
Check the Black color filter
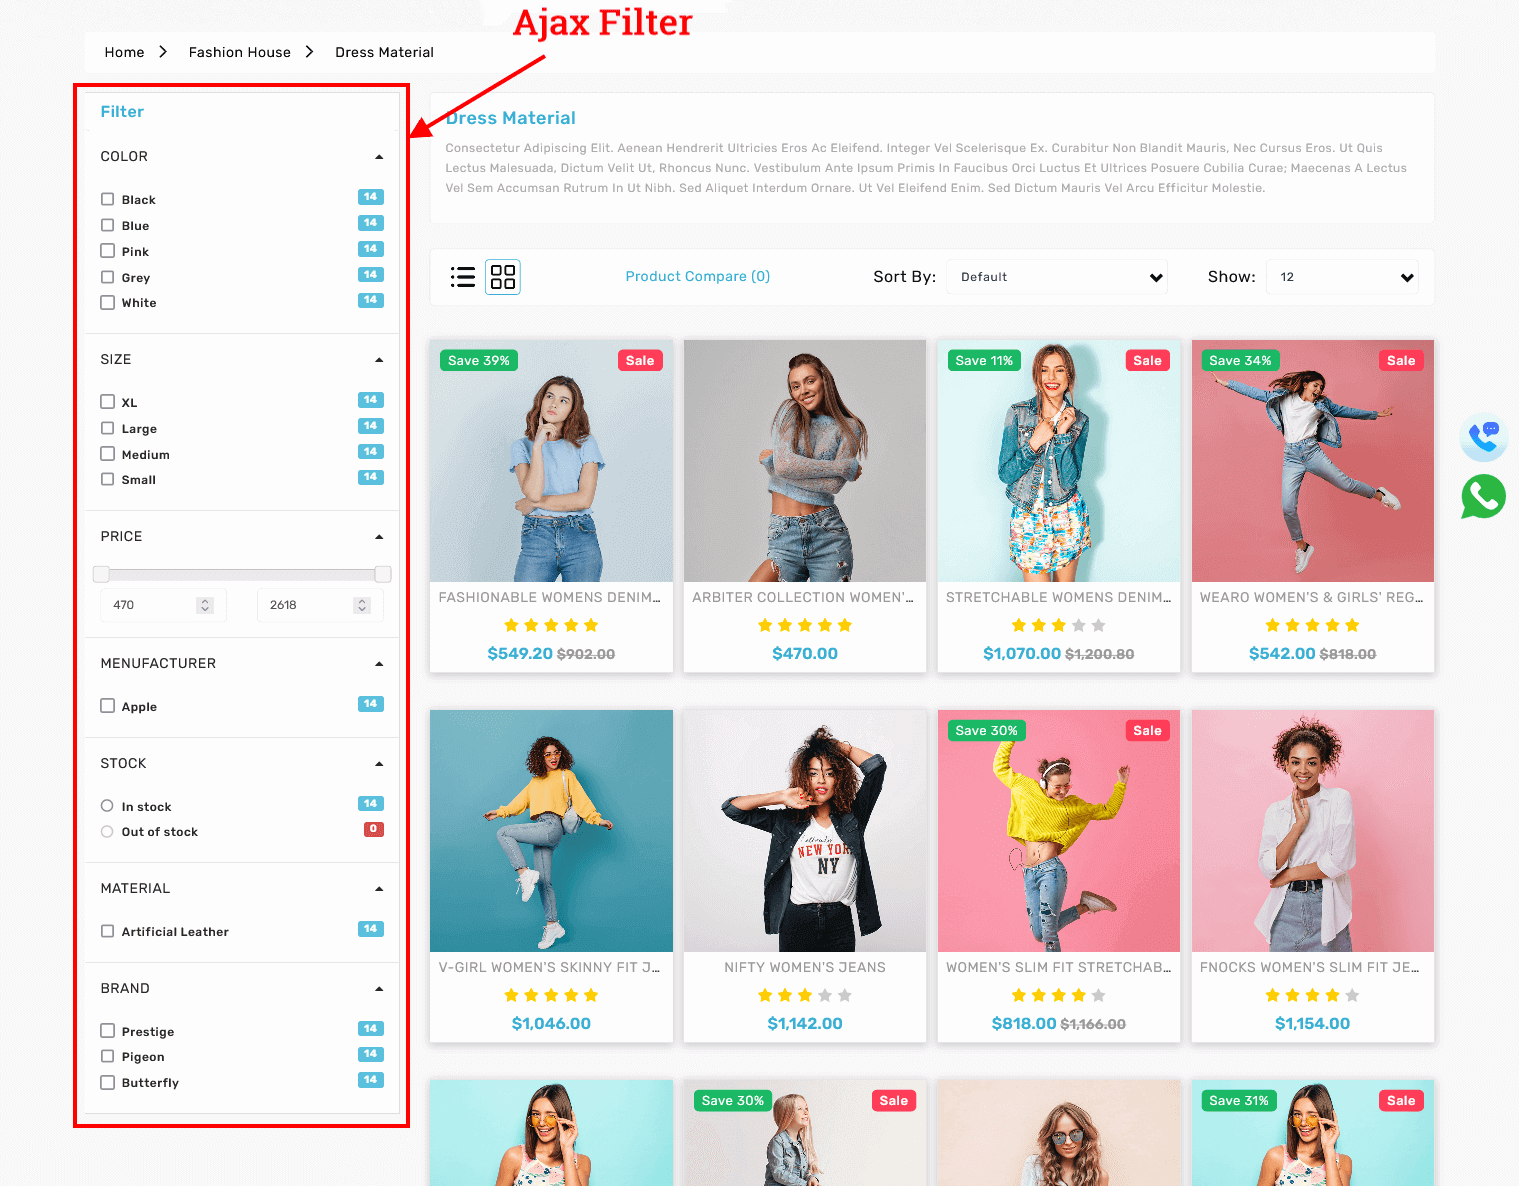point(108,199)
